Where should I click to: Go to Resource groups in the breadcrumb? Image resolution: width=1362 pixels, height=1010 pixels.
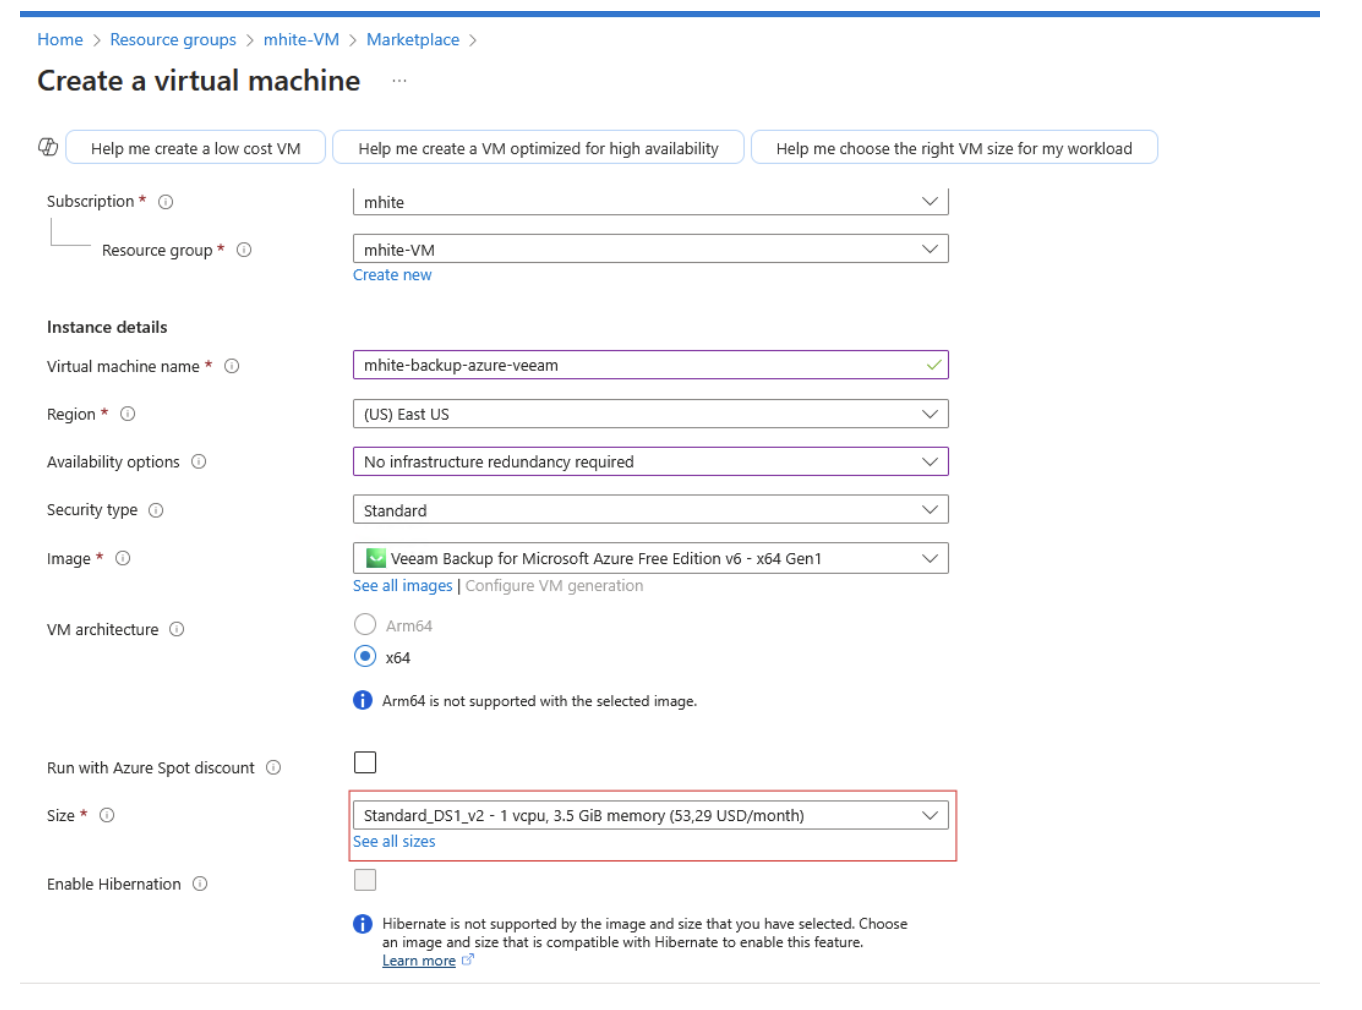(x=173, y=40)
